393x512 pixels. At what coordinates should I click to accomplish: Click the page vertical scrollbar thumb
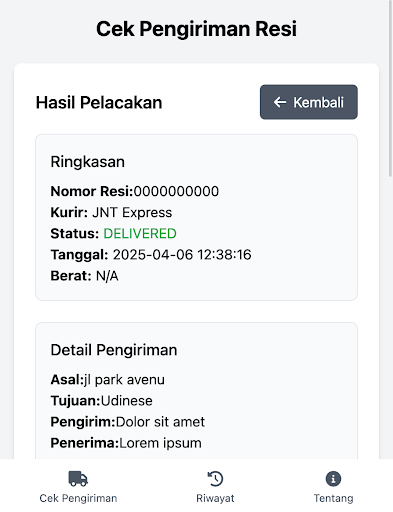click(390, 88)
